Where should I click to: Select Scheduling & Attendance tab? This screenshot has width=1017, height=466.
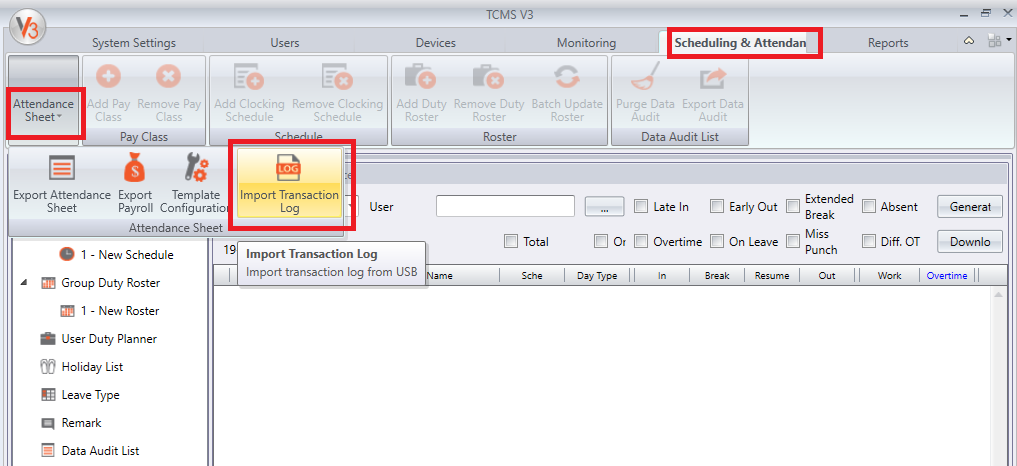click(x=739, y=43)
